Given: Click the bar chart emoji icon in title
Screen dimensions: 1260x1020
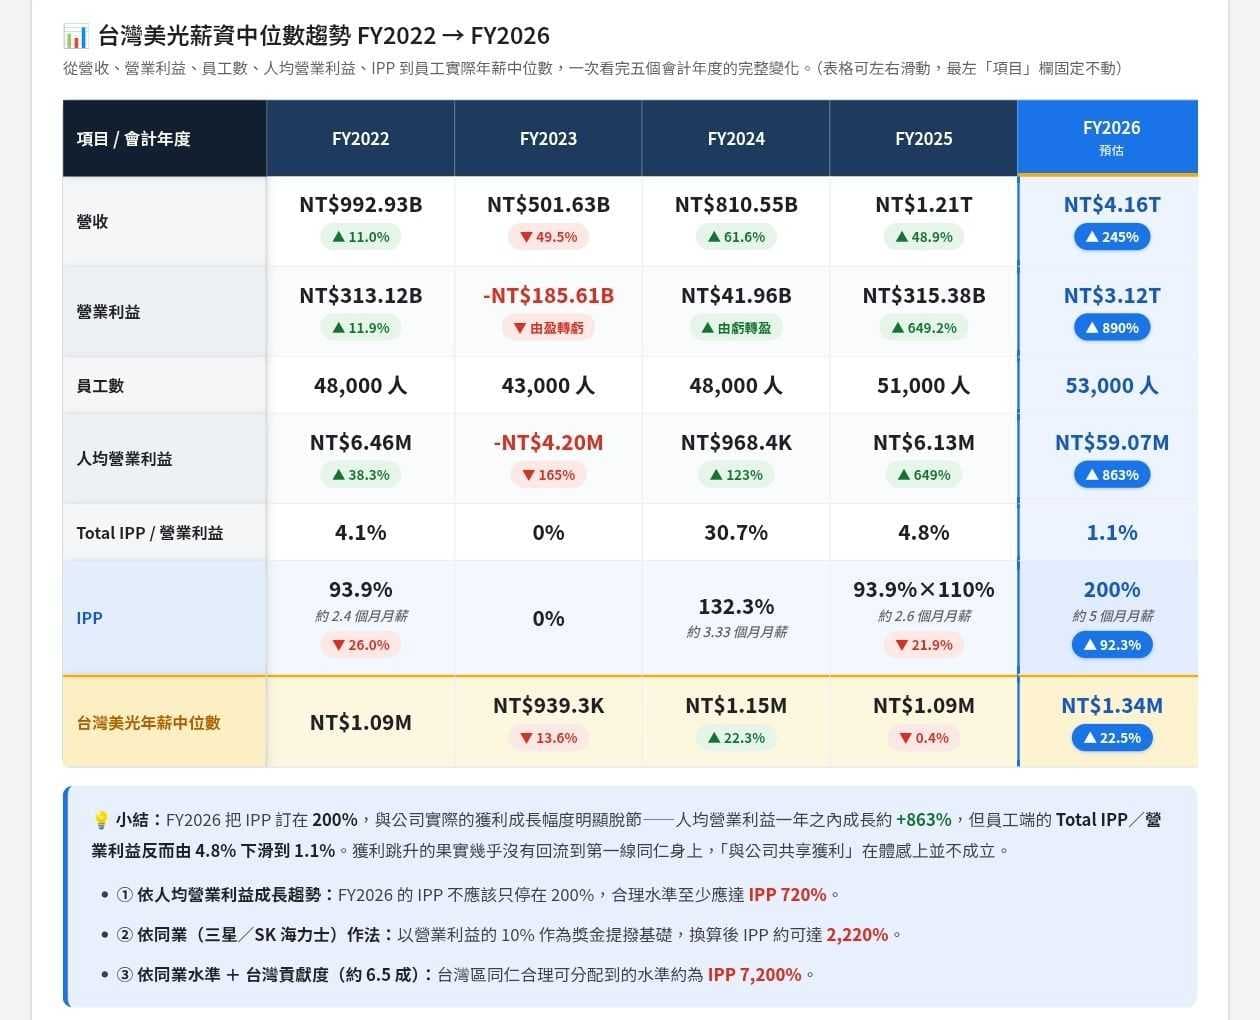Looking at the screenshot, I should coord(75,37).
